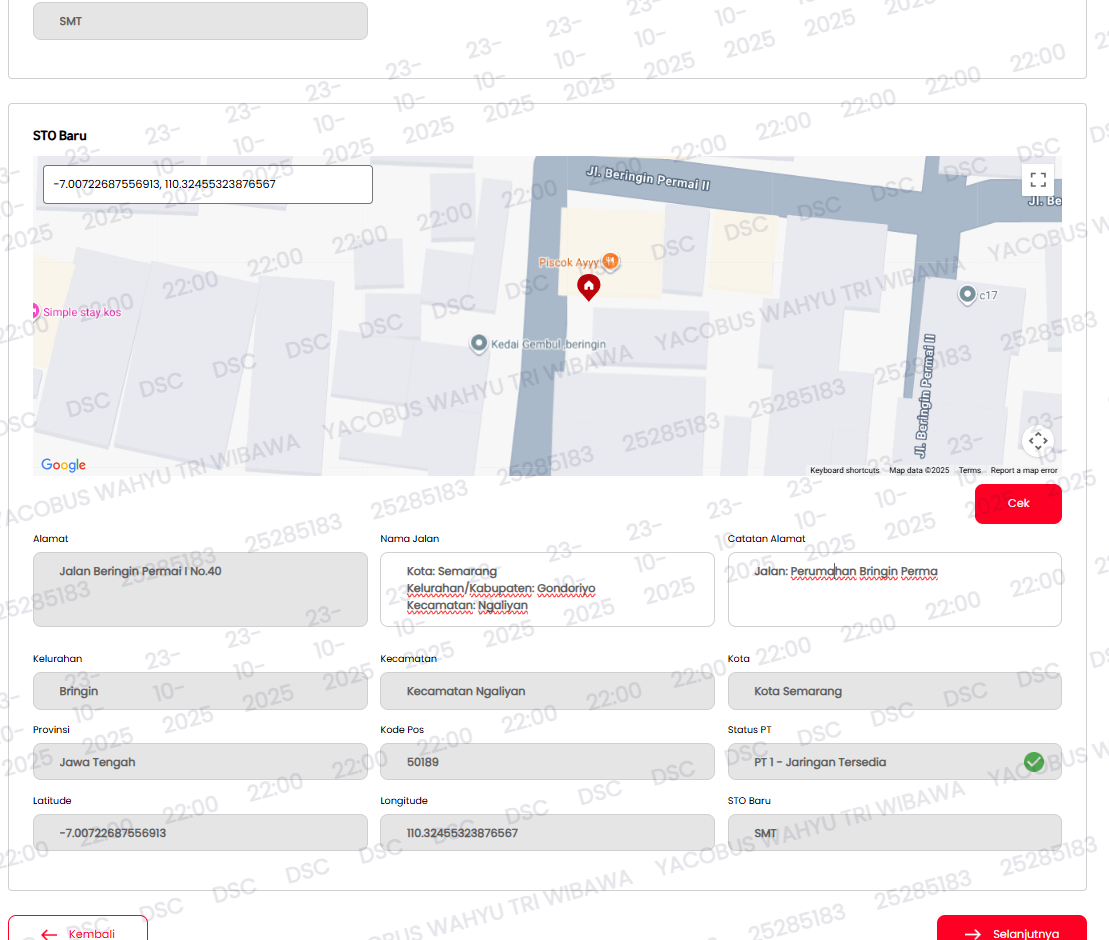Open Report a map error link
The image size is (1109, 940).
coord(1023,470)
